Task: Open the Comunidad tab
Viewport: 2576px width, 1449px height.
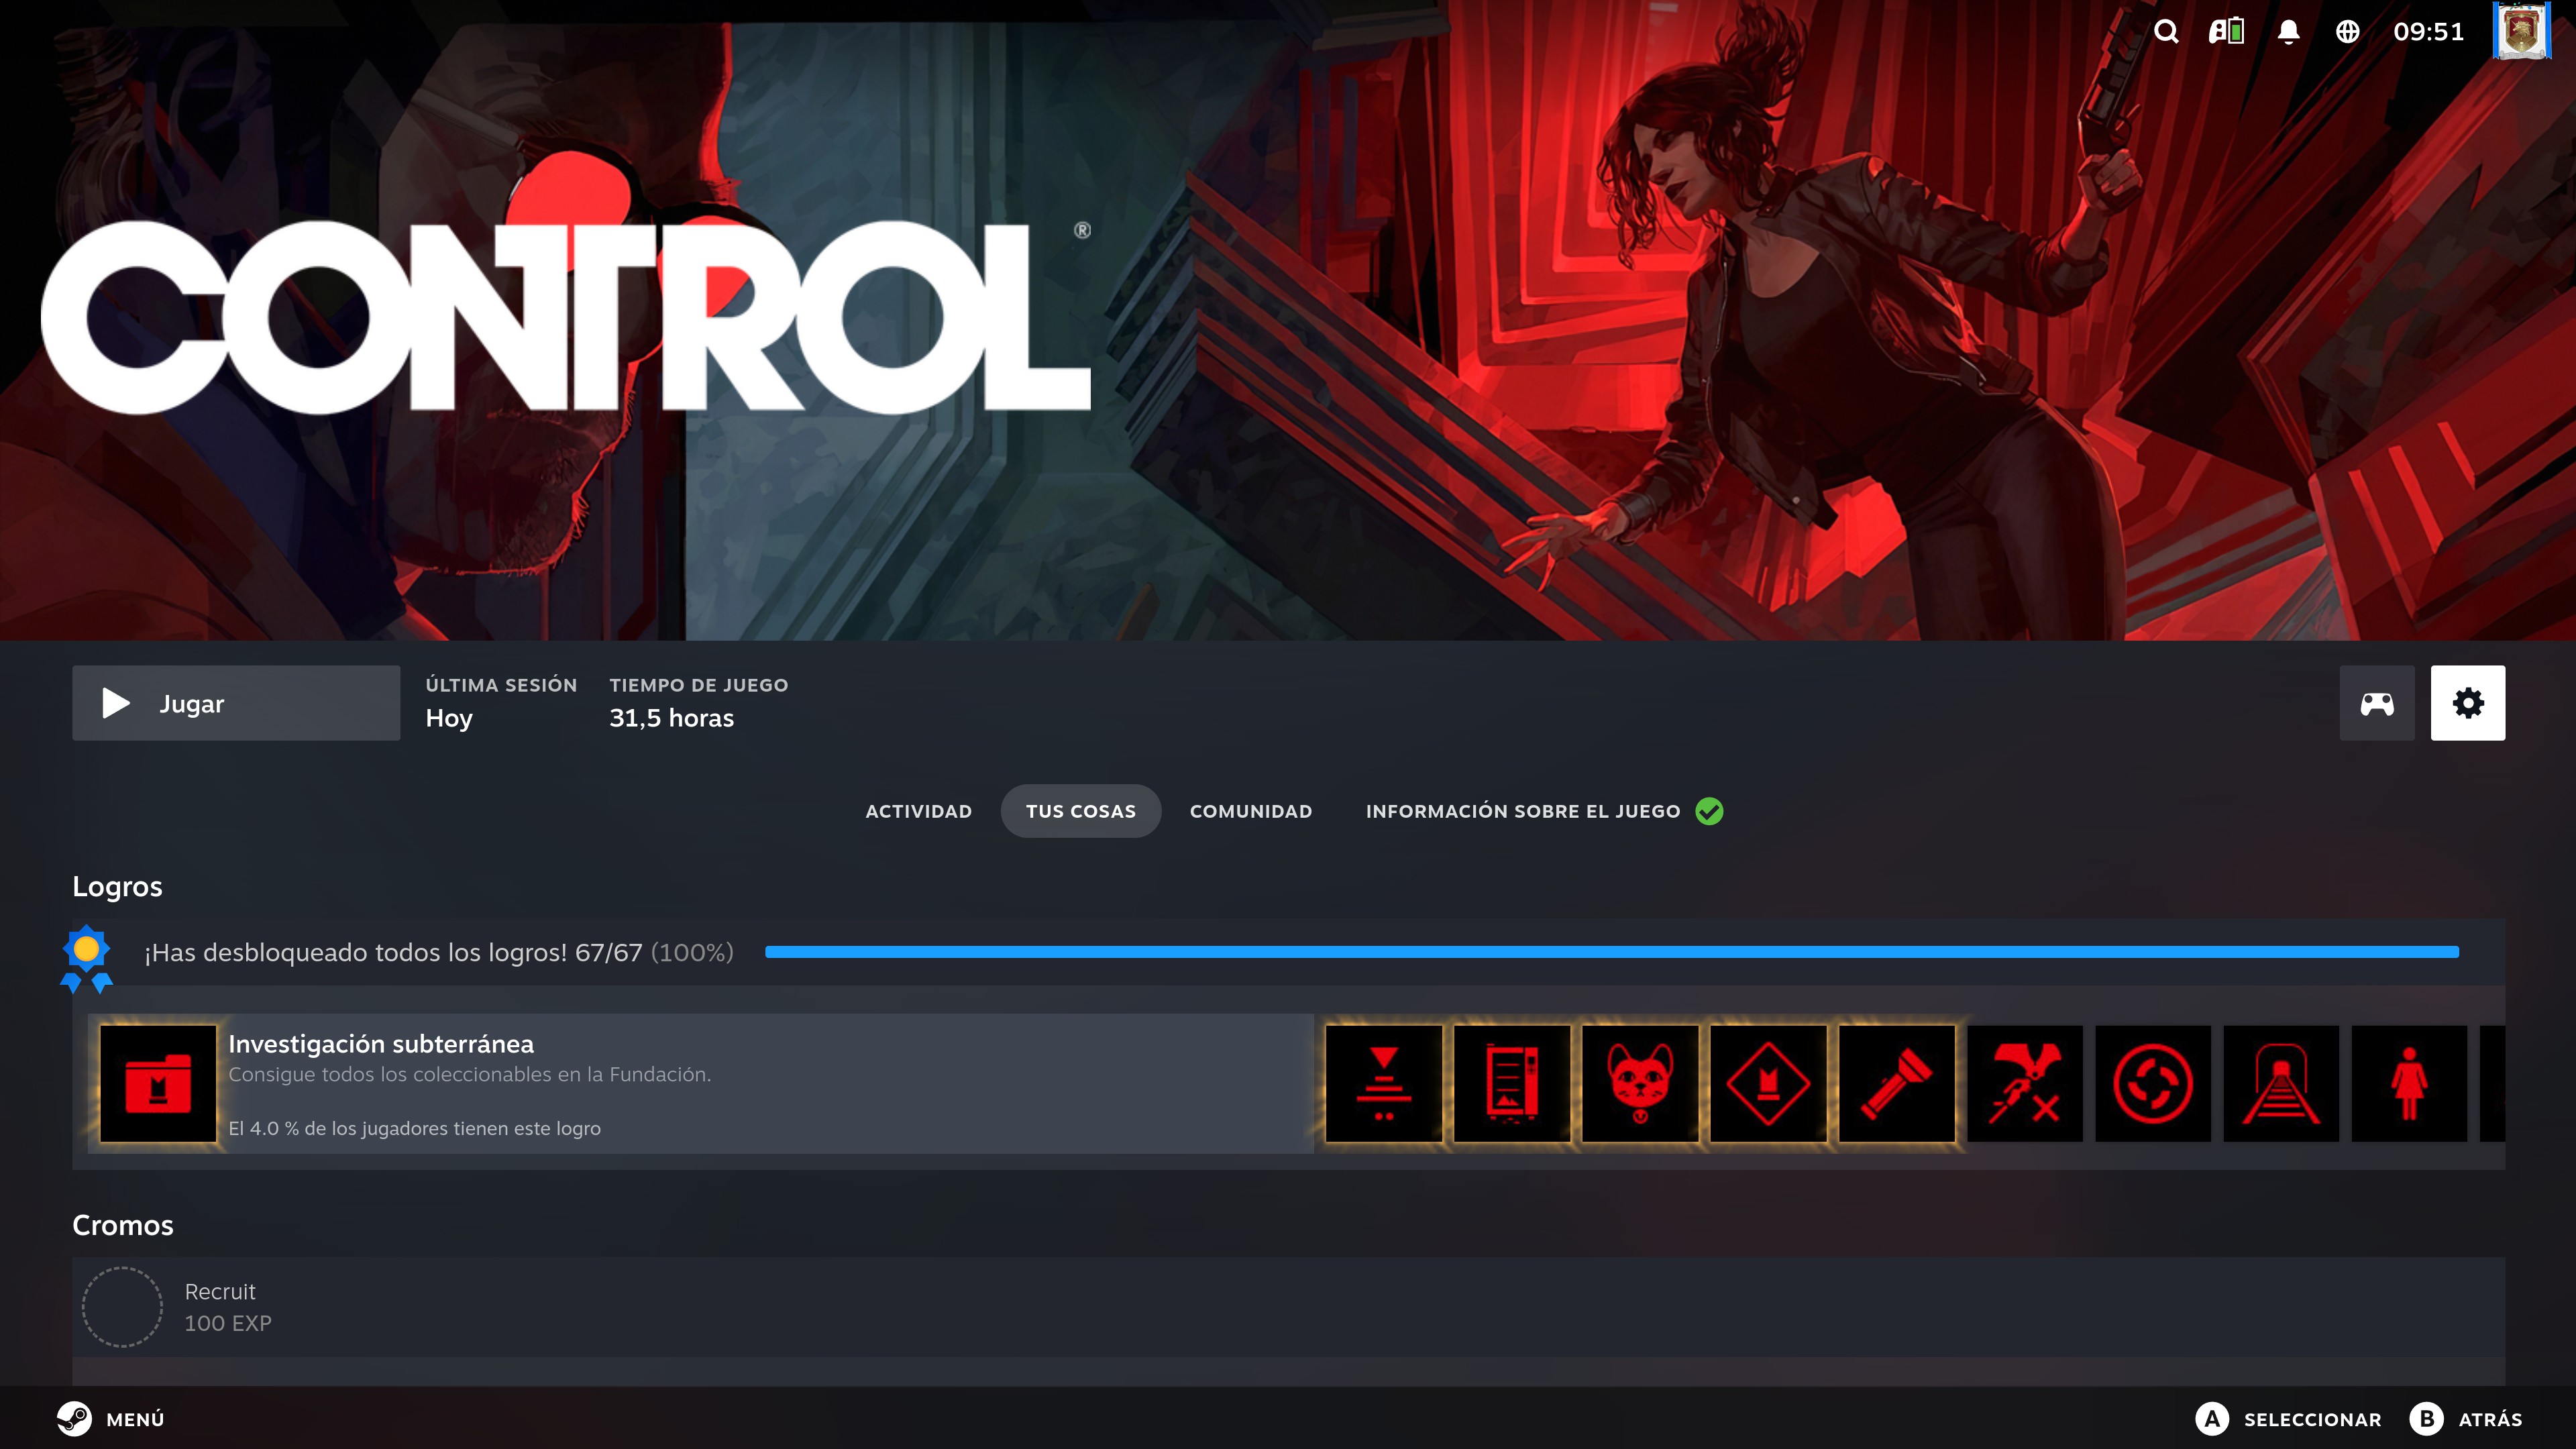Action: coord(1251,811)
